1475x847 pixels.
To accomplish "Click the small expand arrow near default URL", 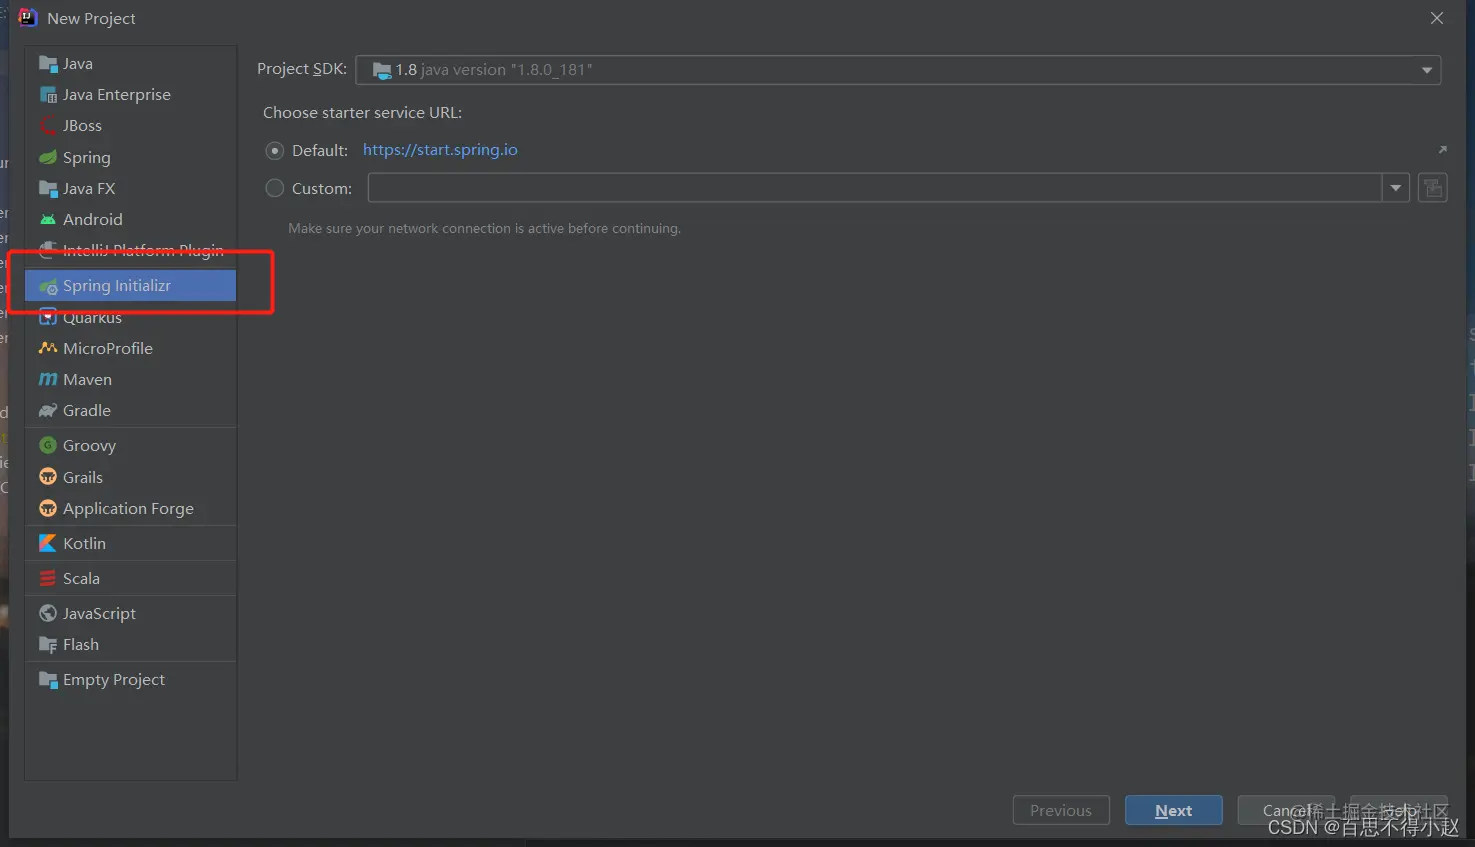I will 1442,150.
